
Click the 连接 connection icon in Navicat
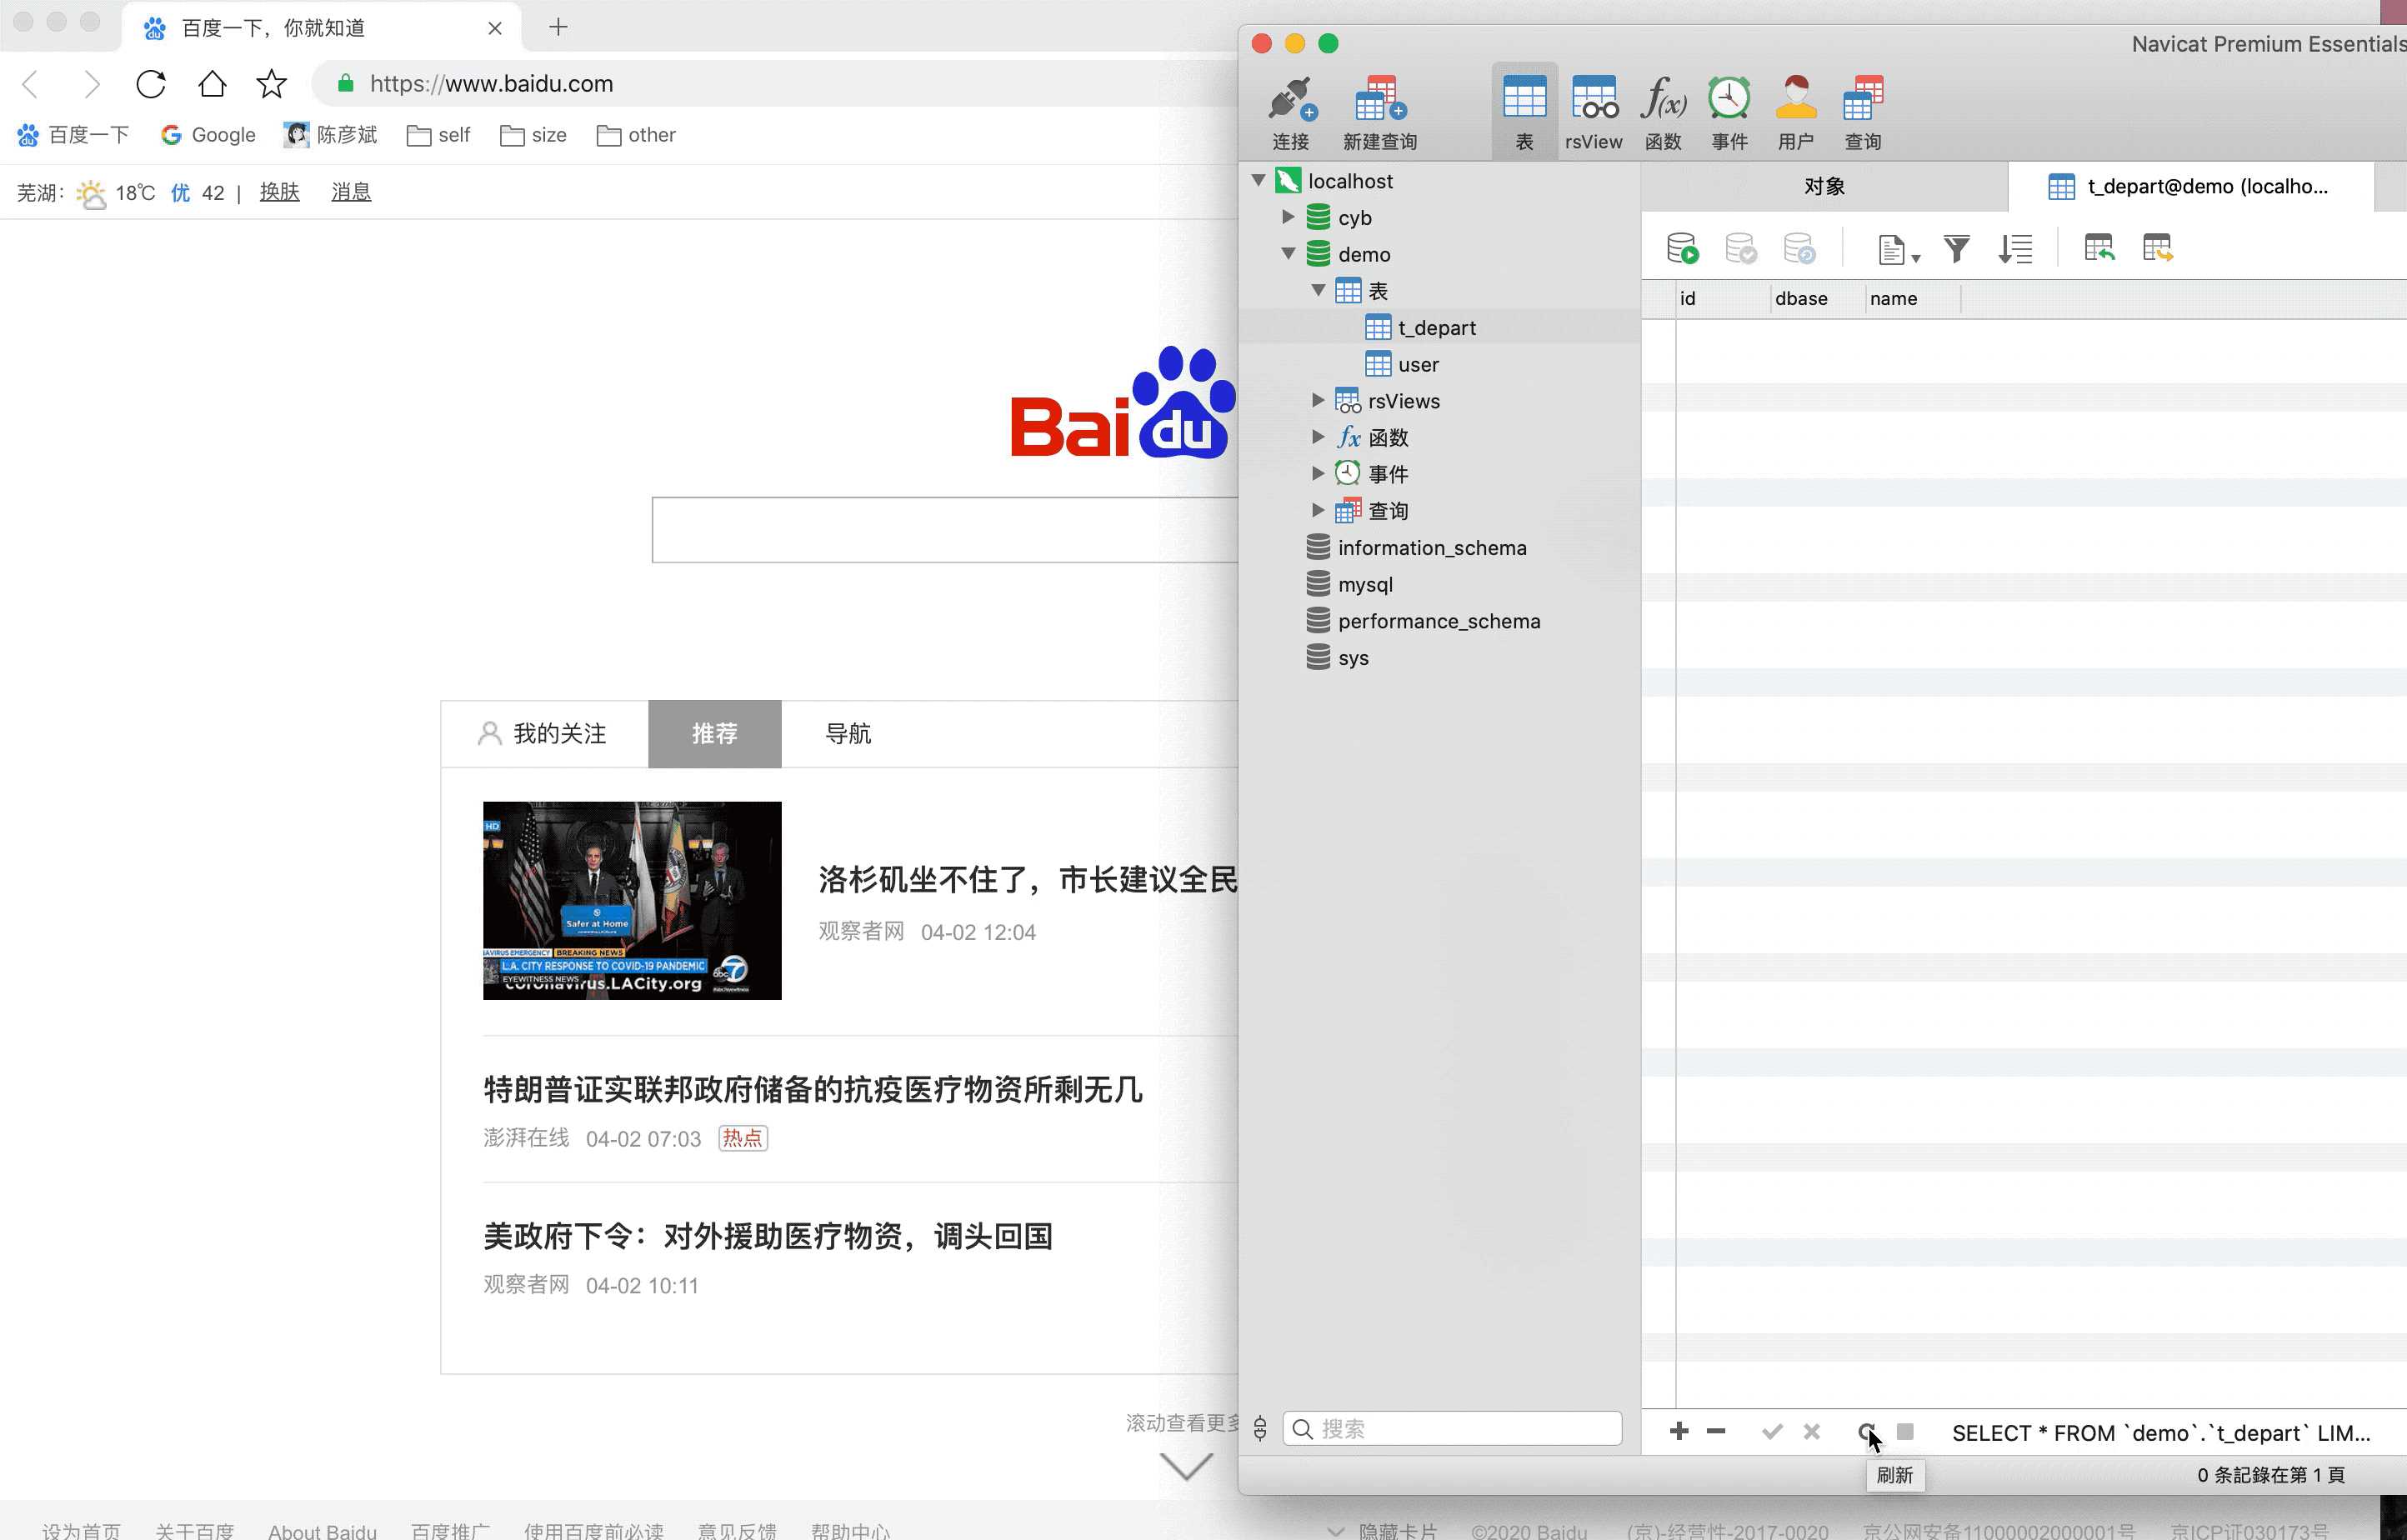tap(1290, 112)
